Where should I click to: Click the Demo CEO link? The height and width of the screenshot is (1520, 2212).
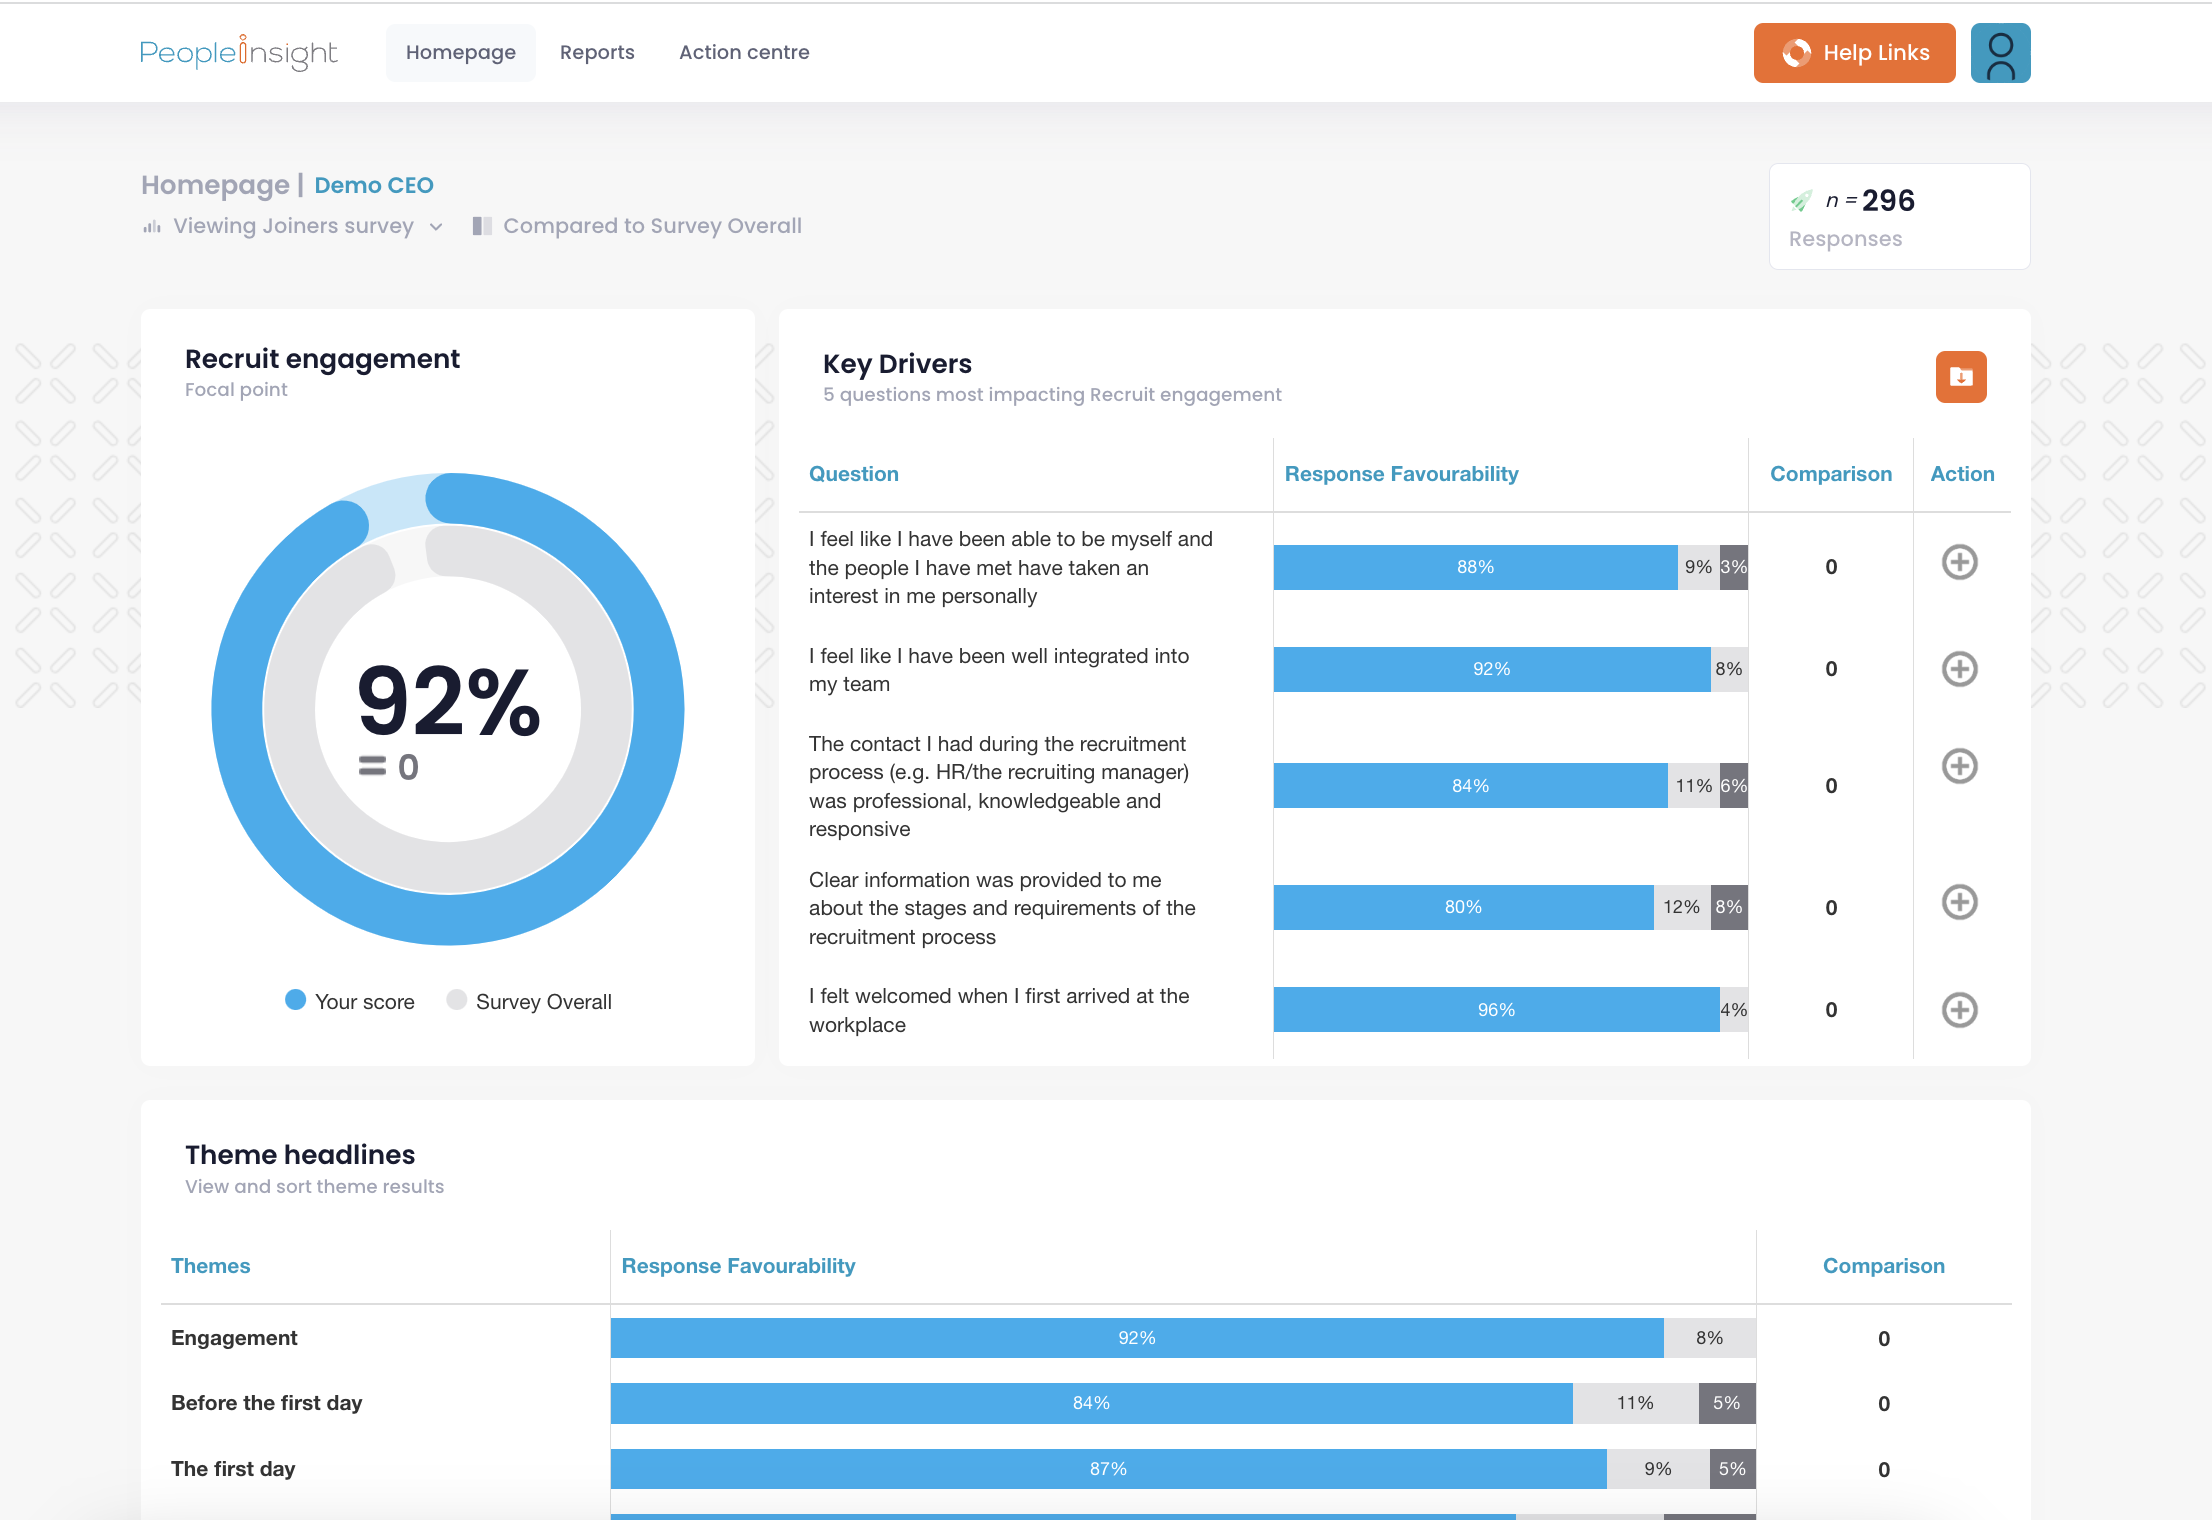pyautogui.click(x=374, y=185)
